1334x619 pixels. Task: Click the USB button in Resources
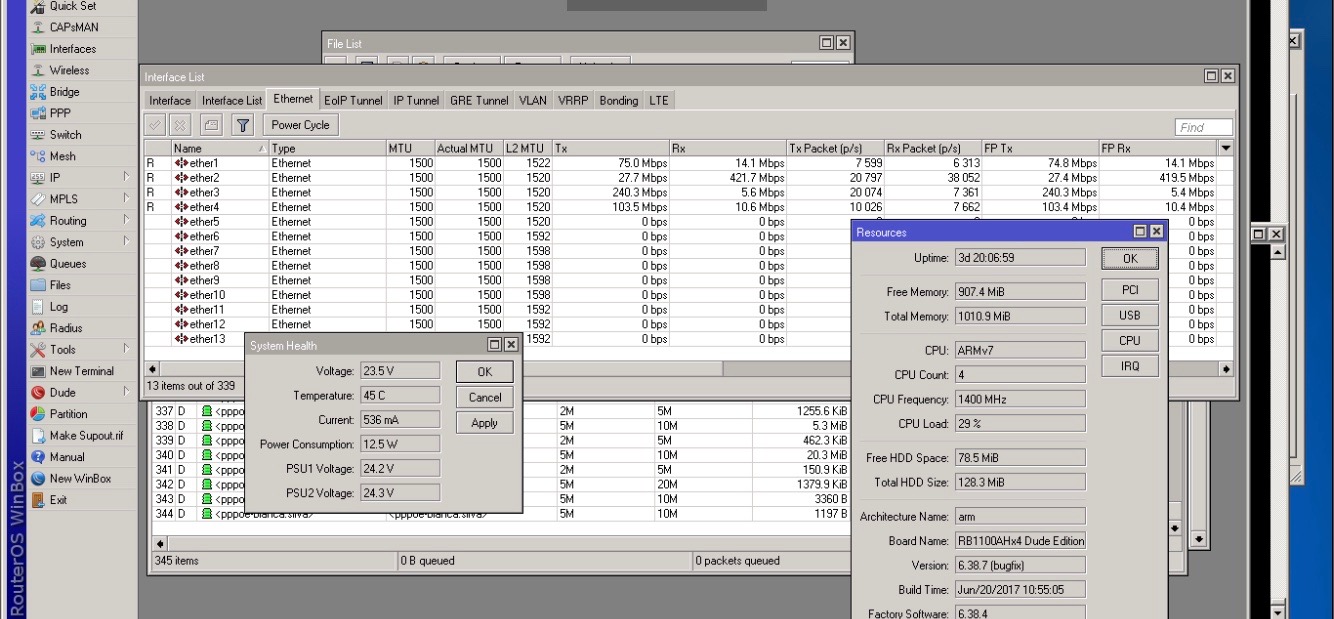pyautogui.click(x=1129, y=315)
